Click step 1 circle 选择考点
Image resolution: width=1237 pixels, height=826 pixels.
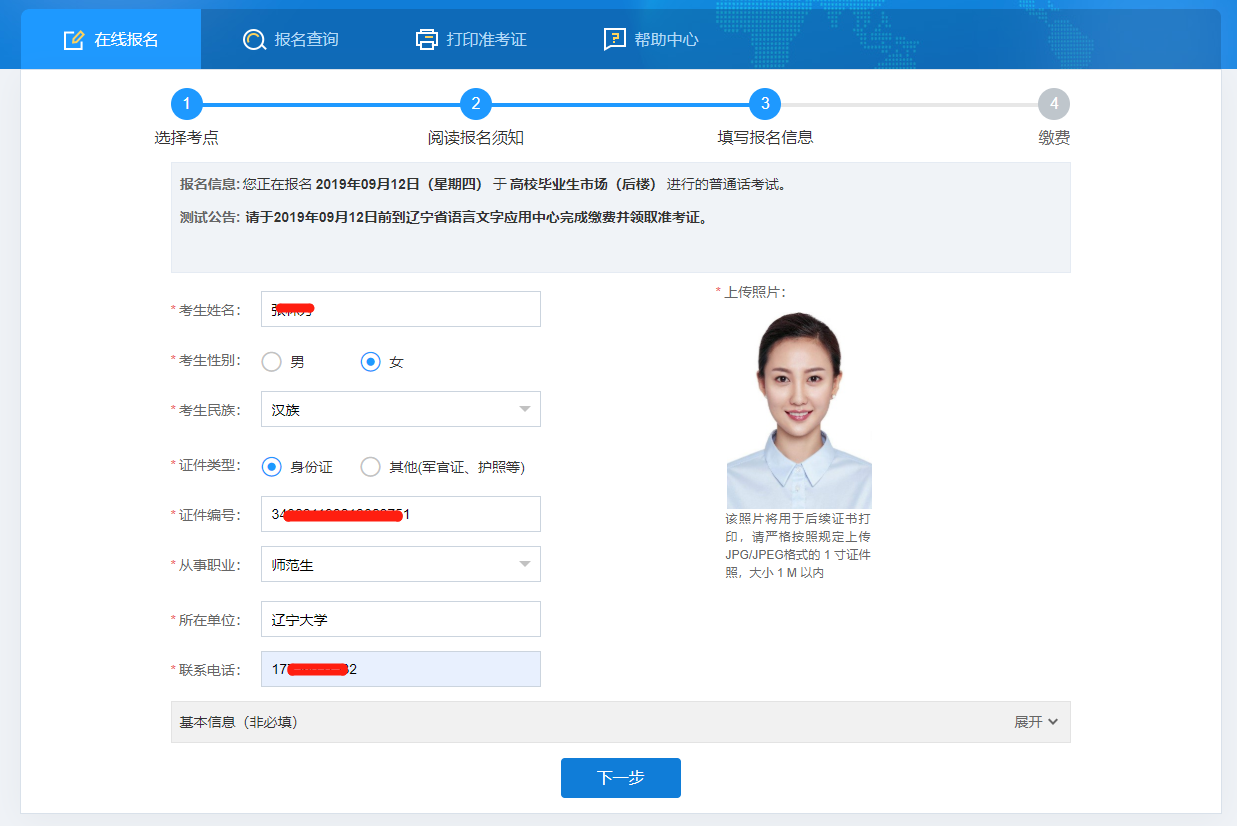[187, 104]
